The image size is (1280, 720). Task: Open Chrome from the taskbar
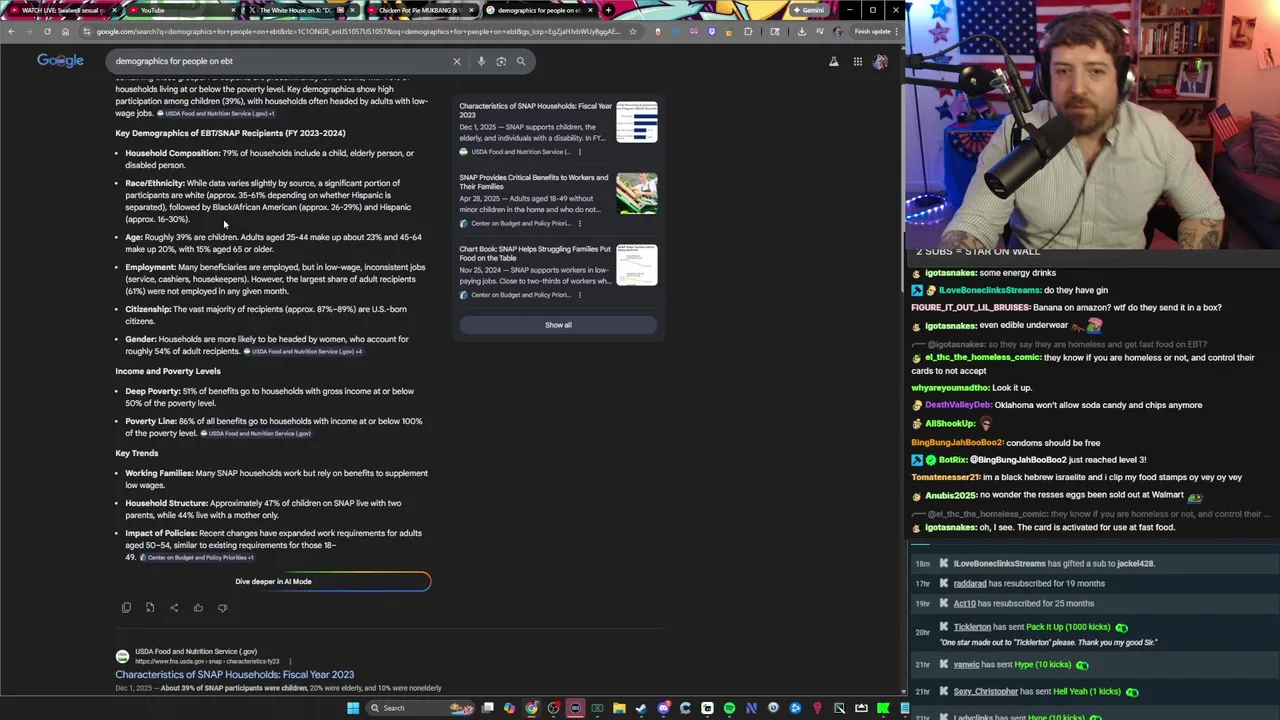(531, 708)
